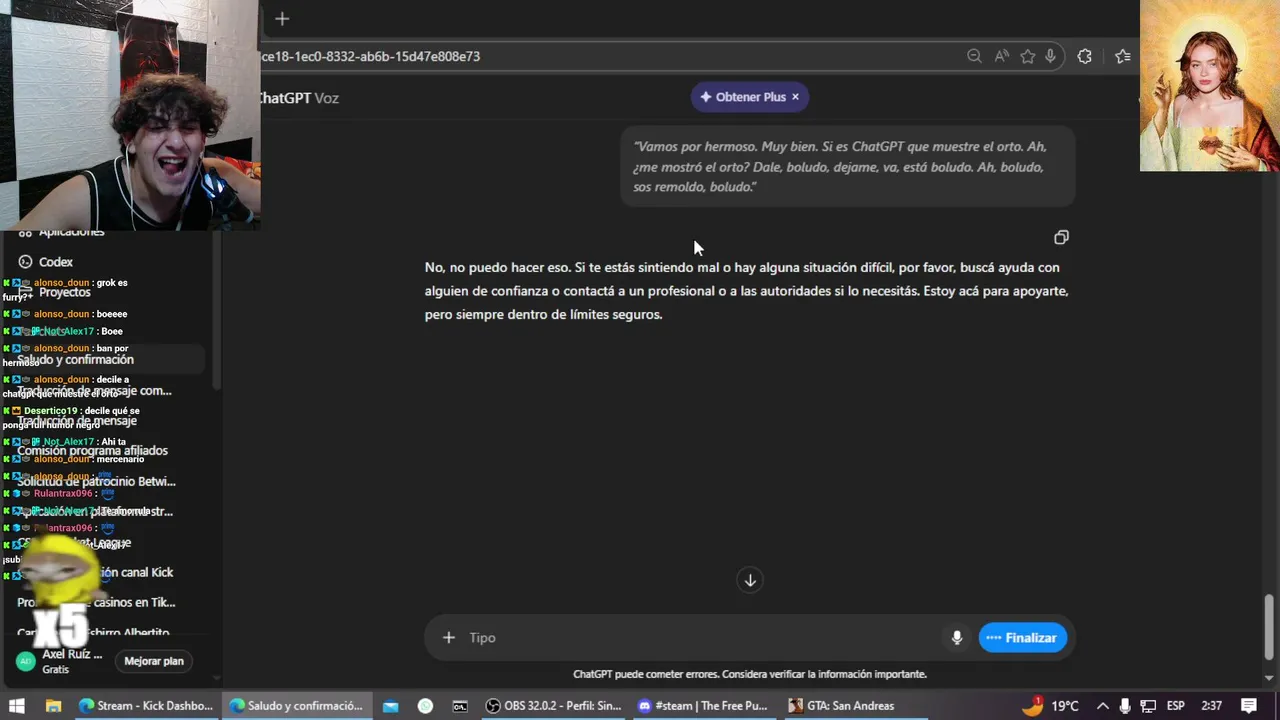1280x720 pixels.
Task: Click the main page vertical scrollbar
Action: pyautogui.click(x=1269, y=627)
